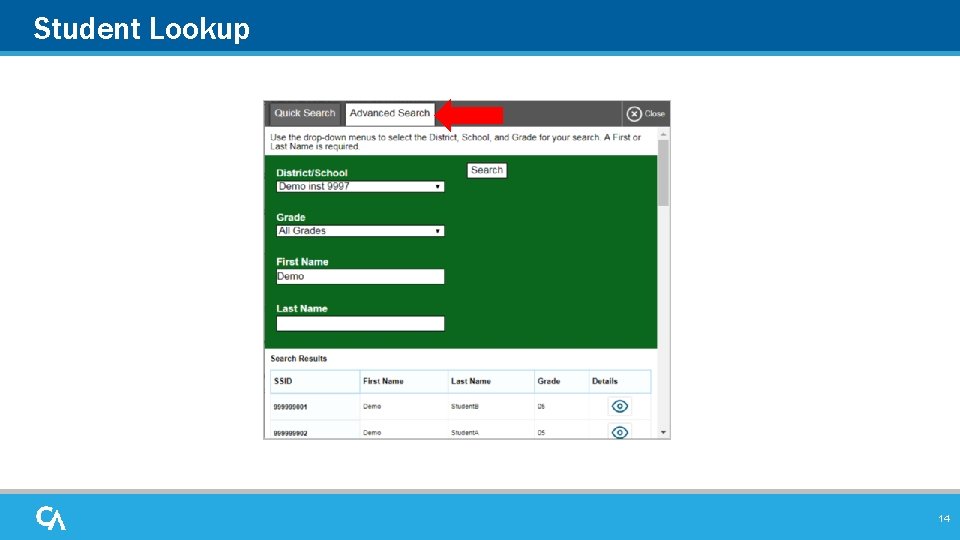Click the Grade column header
The width and height of the screenshot is (960, 540).
561,381
